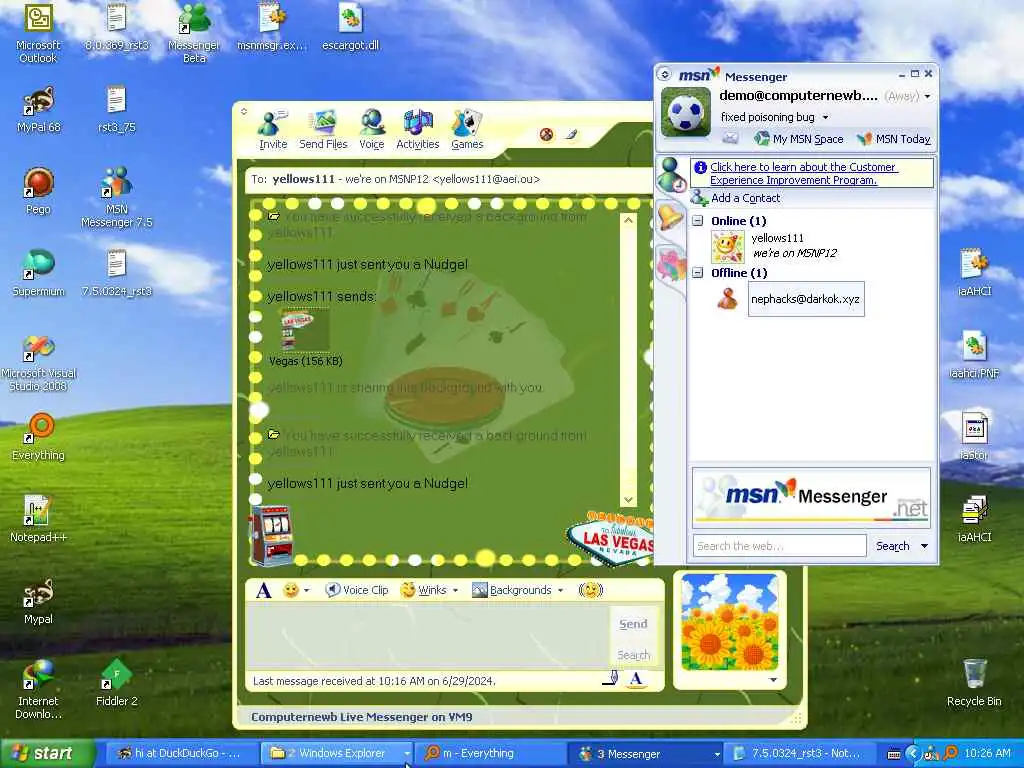
Task: Select the MSN Messenger 7.5 desktop shortcut
Action: (116, 197)
